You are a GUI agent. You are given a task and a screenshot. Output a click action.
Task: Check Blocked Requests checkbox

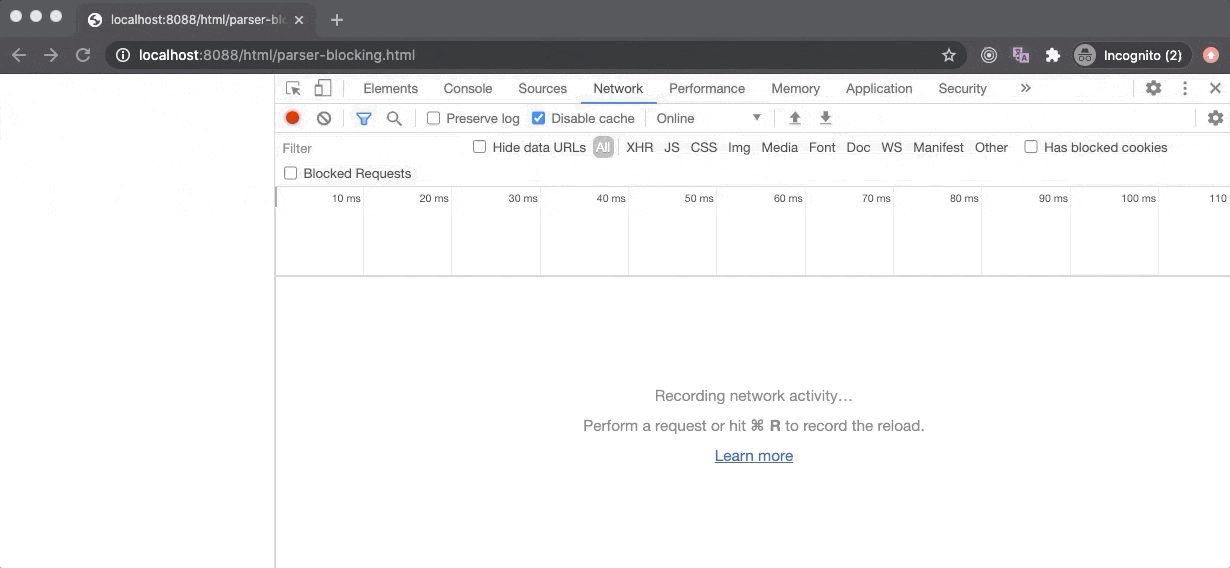coord(291,173)
